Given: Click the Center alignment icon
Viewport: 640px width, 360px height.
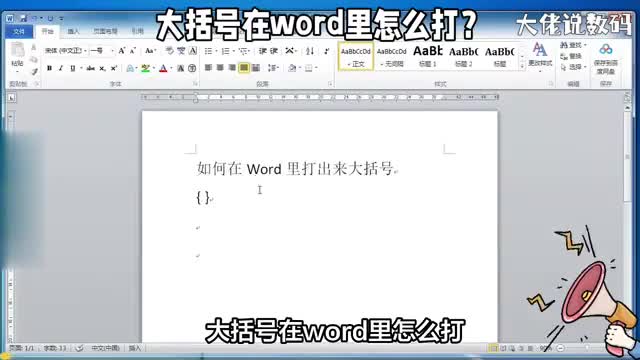Looking at the screenshot, I should click(x=220, y=68).
